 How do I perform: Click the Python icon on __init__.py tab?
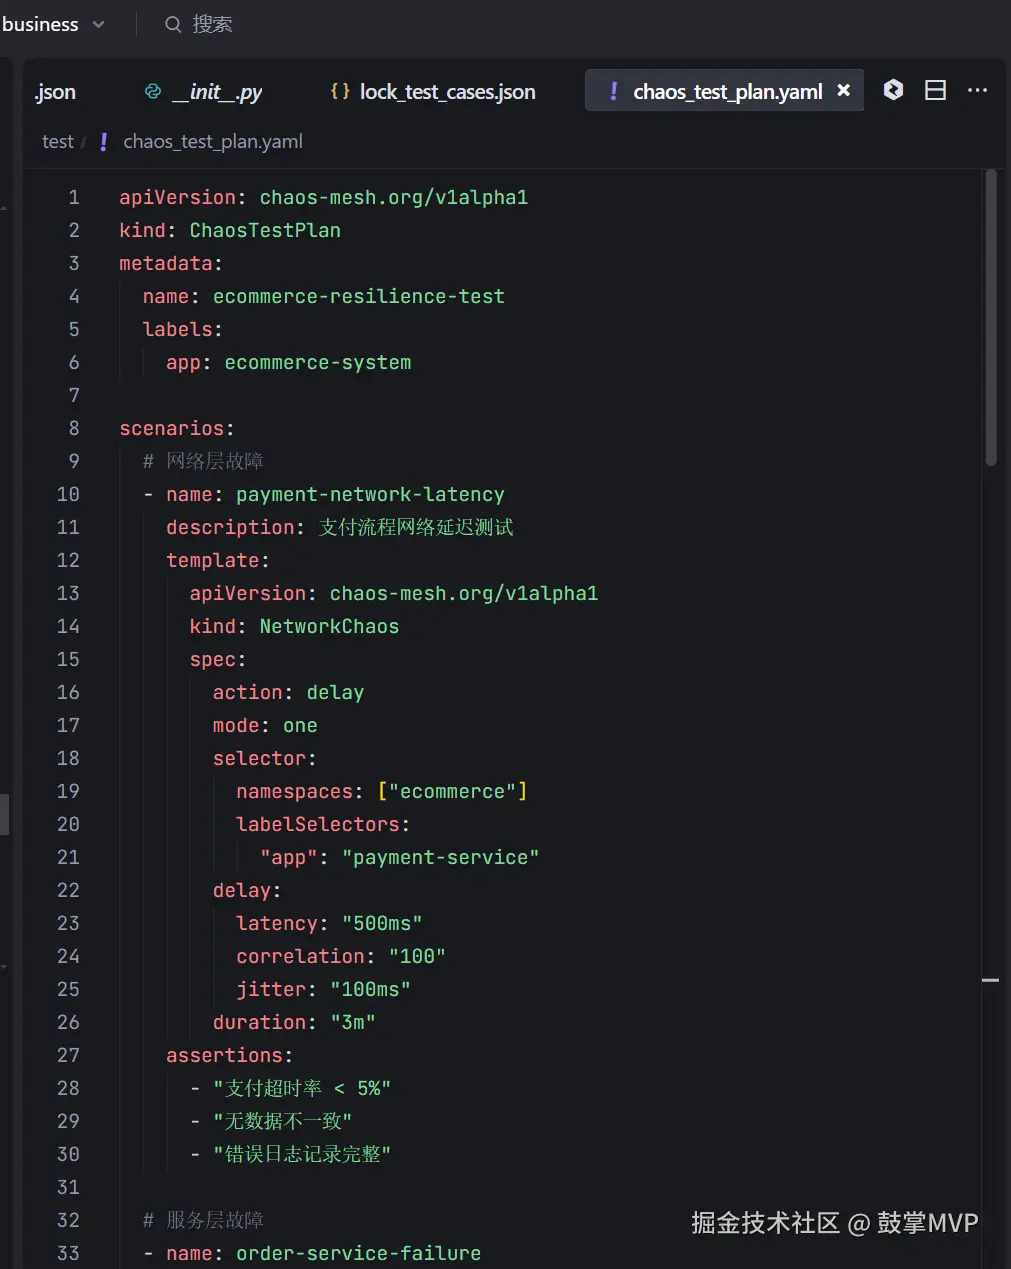pos(153,92)
